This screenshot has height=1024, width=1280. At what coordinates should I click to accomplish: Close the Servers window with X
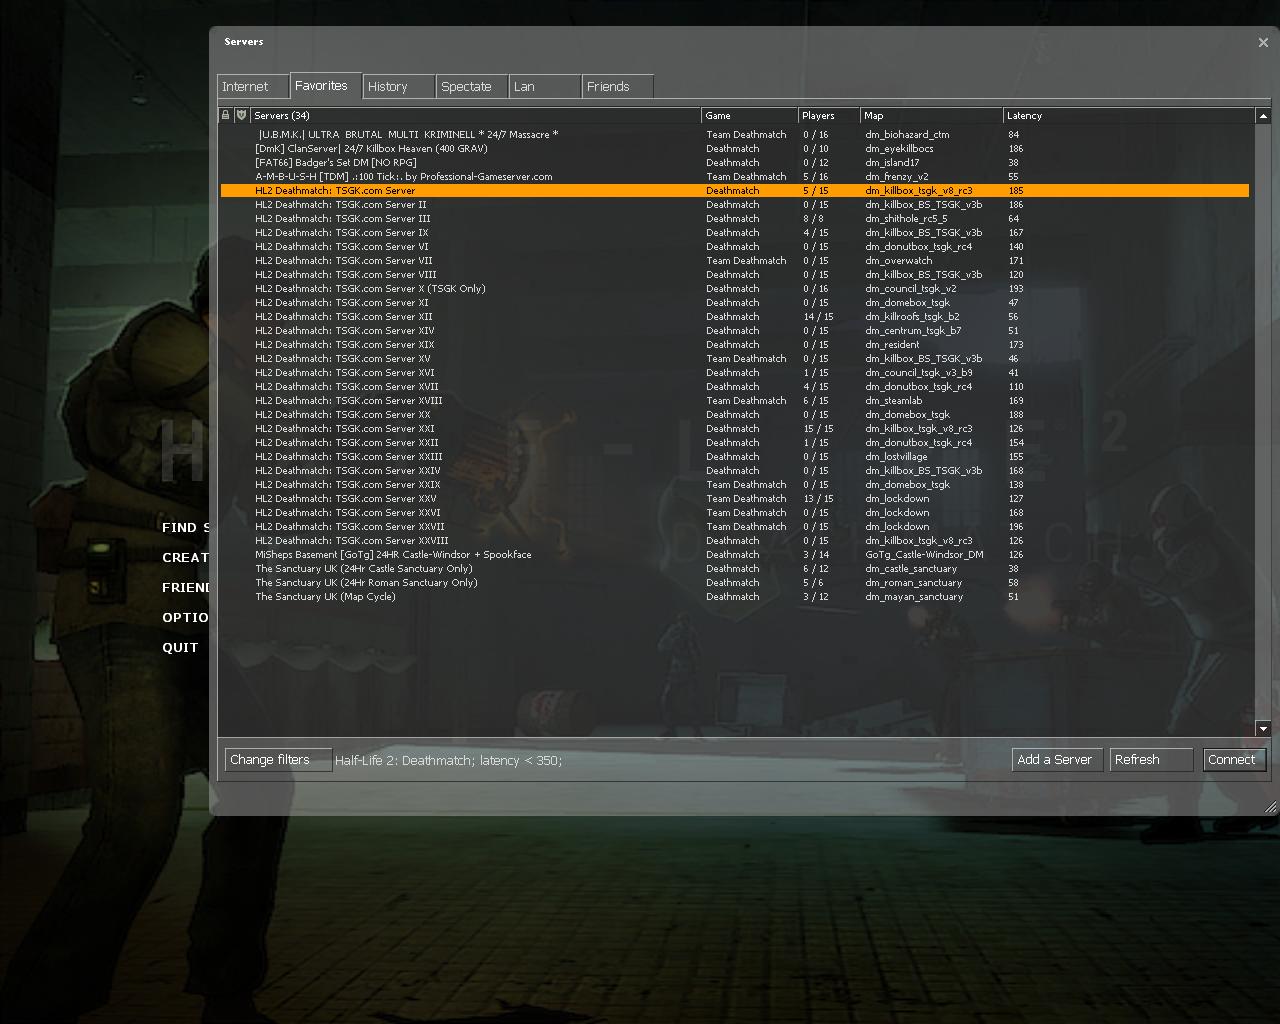coord(1263,42)
